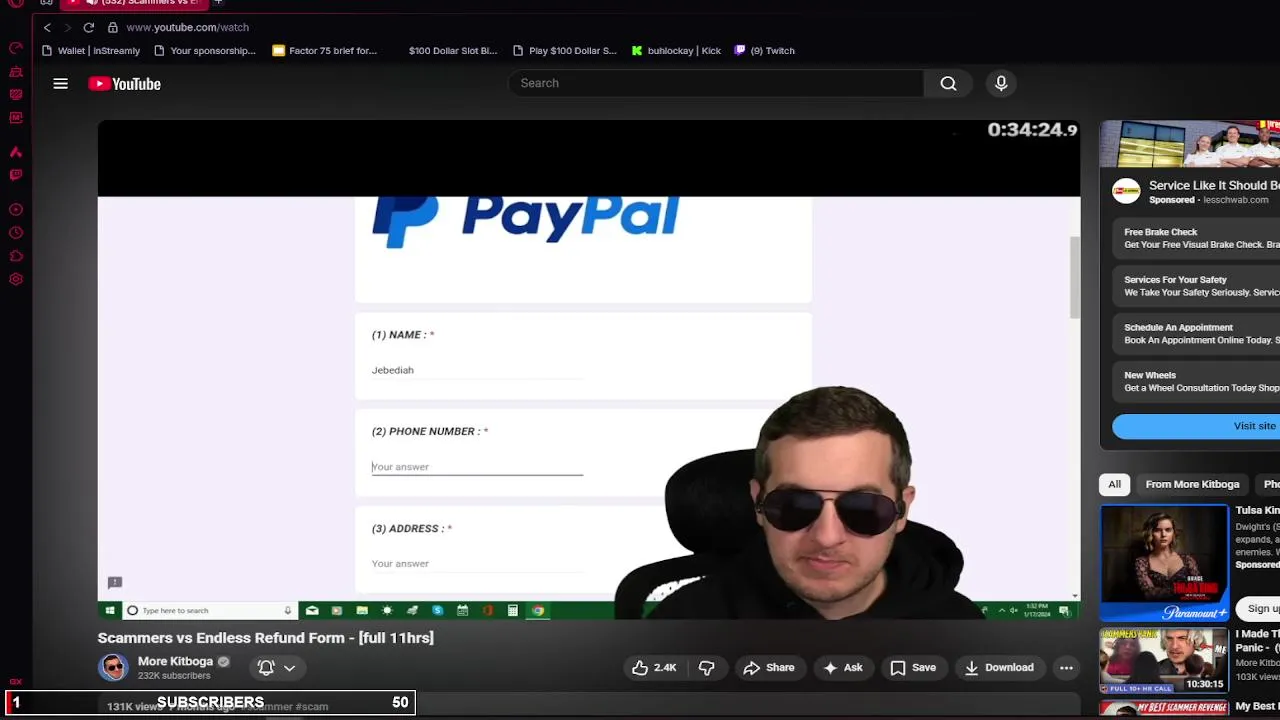Open site info via the padlock icon
Image resolution: width=1280 pixels, height=720 pixels.
(113, 28)
